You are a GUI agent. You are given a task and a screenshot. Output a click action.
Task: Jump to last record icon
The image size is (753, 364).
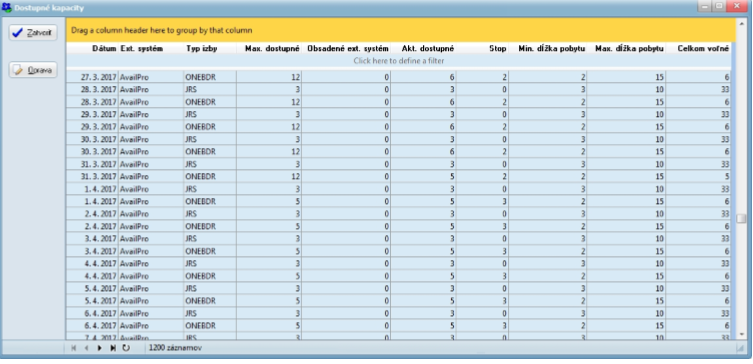click(x=113, y=348)
